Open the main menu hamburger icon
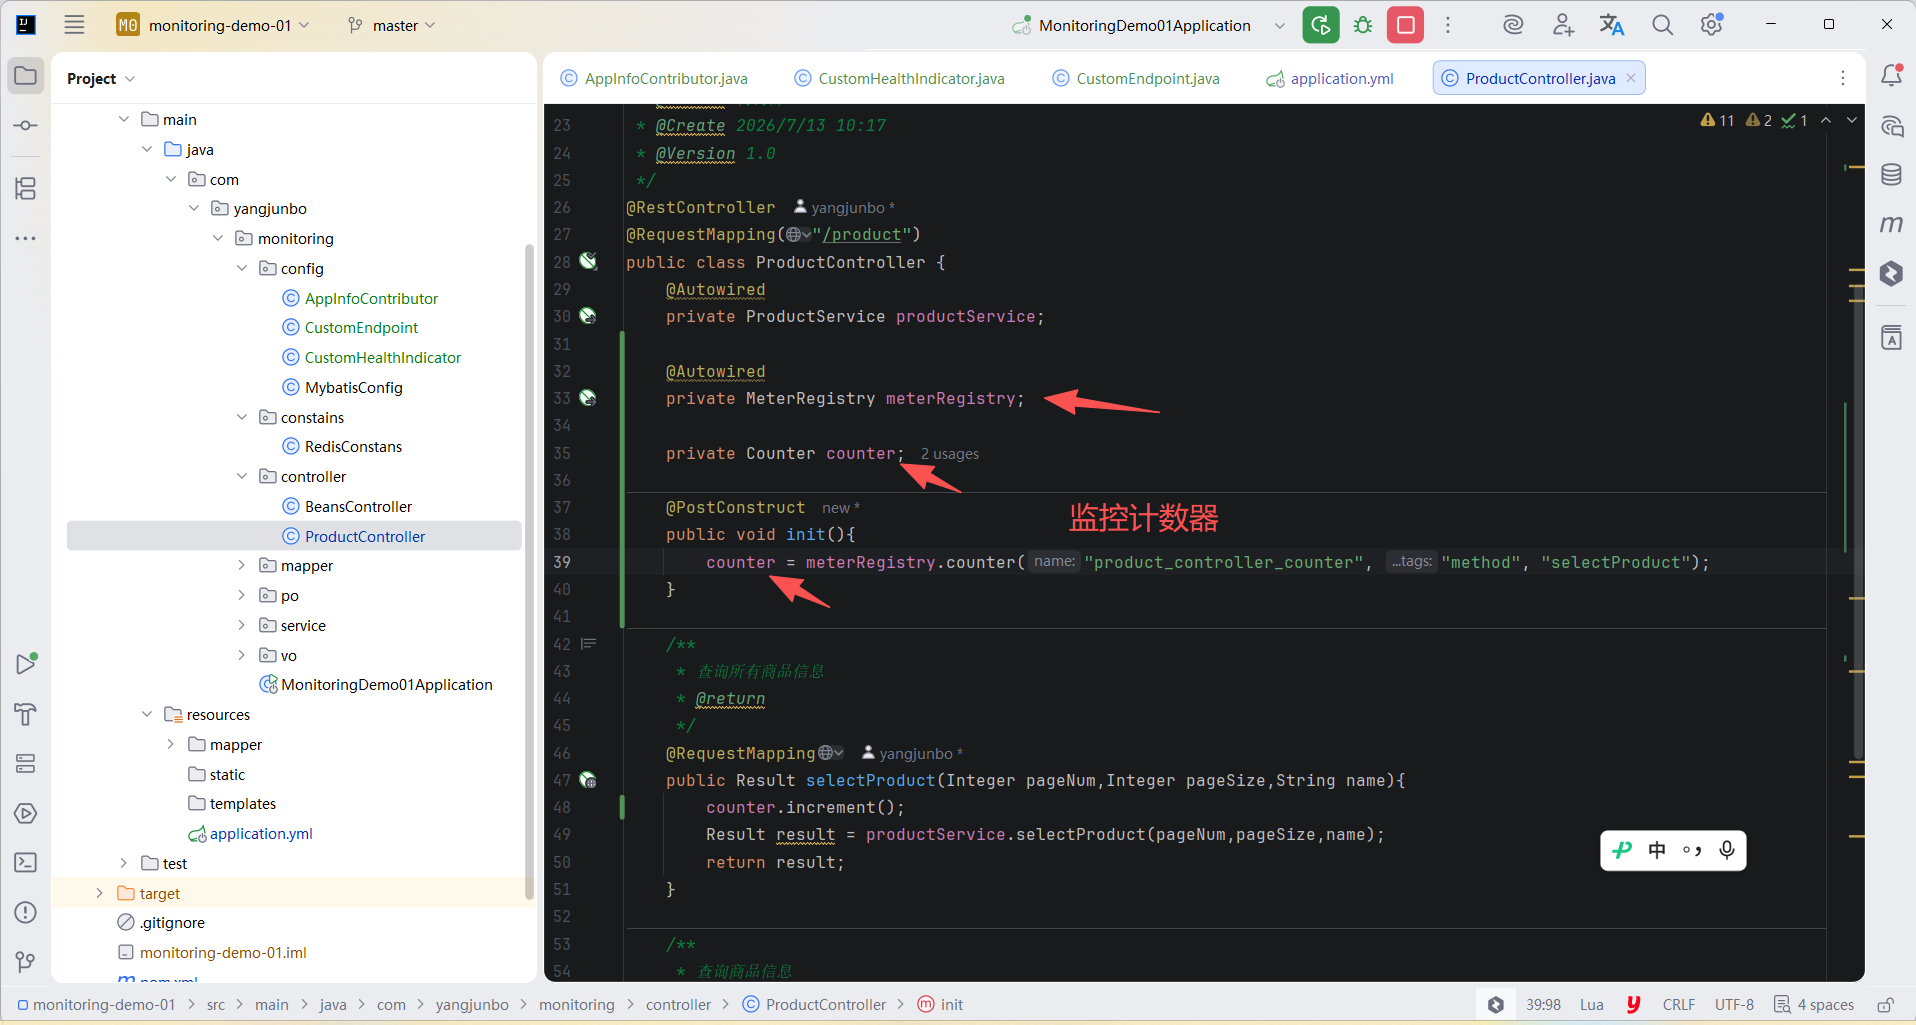Image resolution: width=1916 pixels, height=1025 pixels. tap(74, 25)
